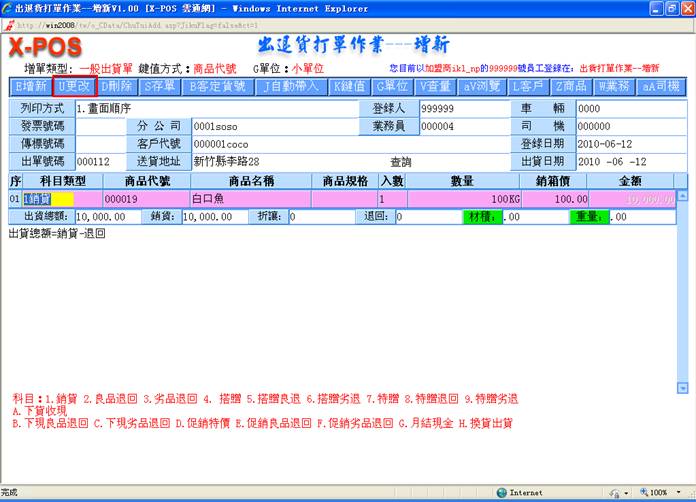Click the V查量 quantity check button
This screenshot has width=696, height=502.
[436, 86]
